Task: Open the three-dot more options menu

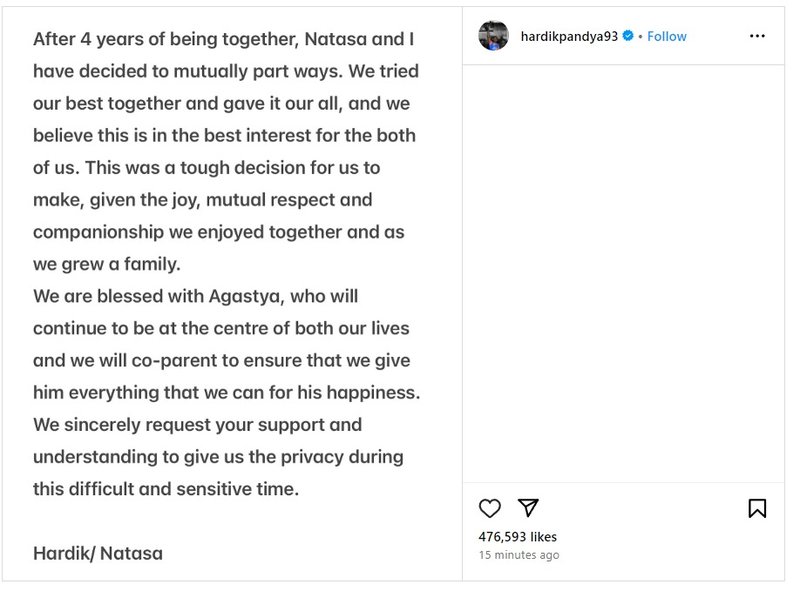Action: point(757,36)
